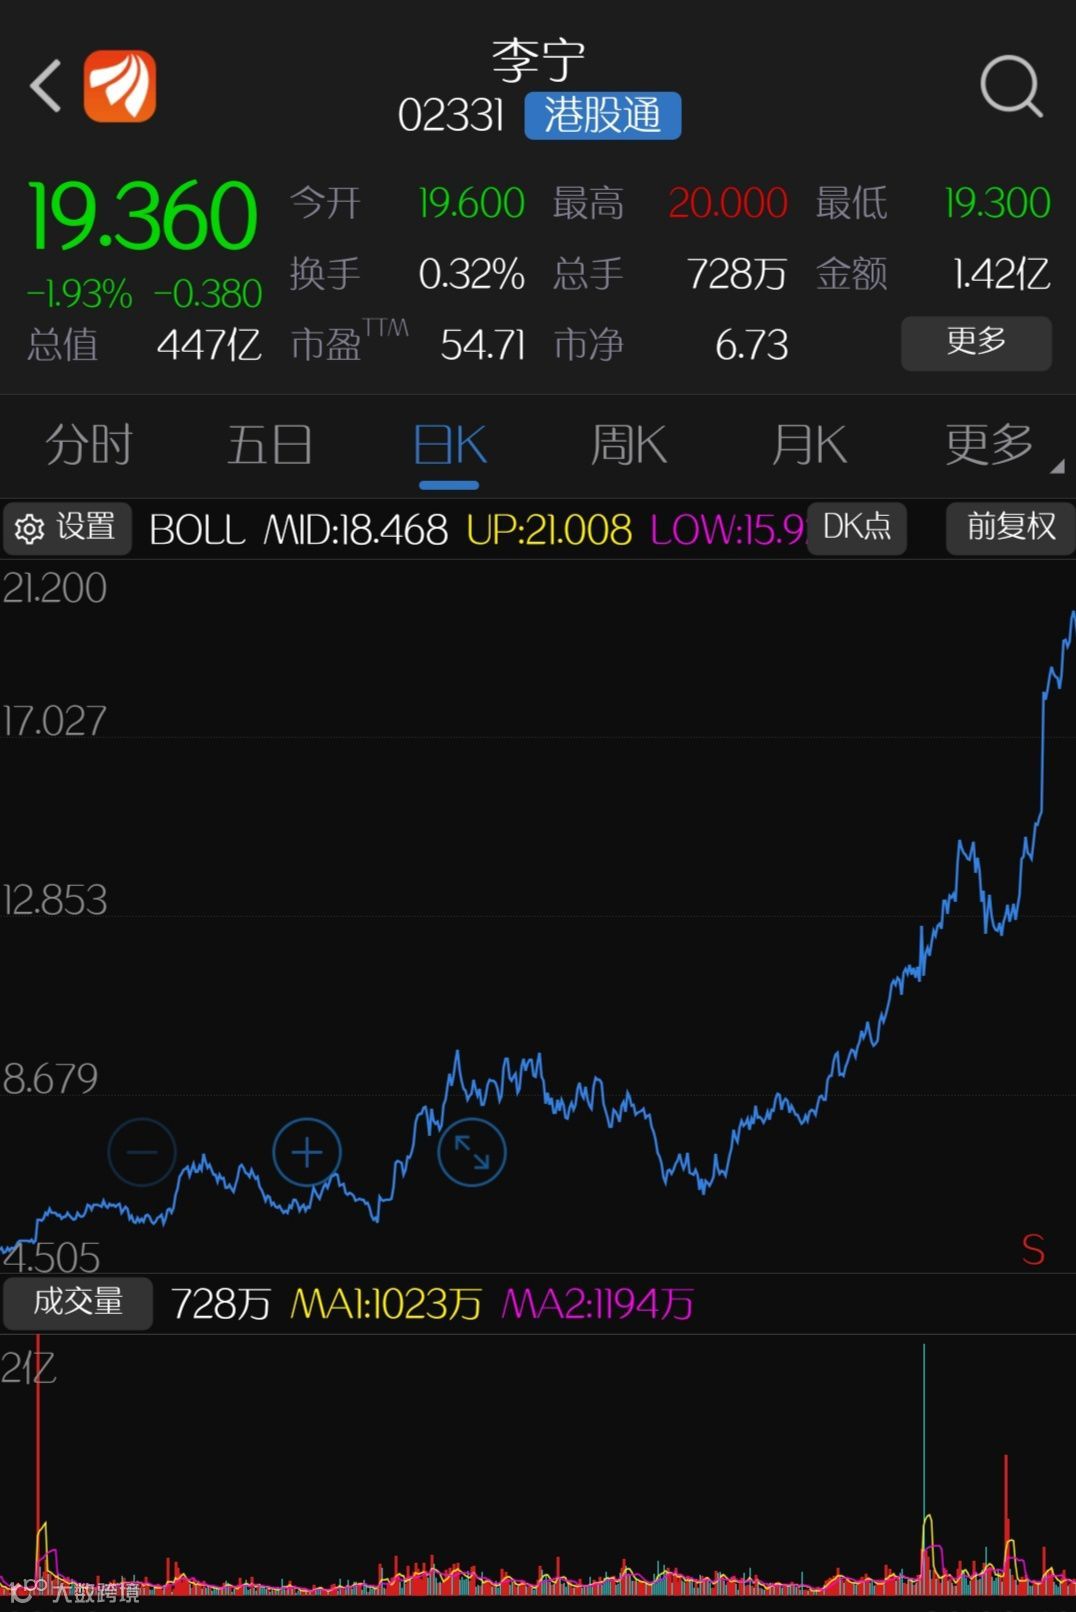The image size is (1076, 1612).
Task: Open the 前复权 adjustment selector
Action: coord(1010,527)
